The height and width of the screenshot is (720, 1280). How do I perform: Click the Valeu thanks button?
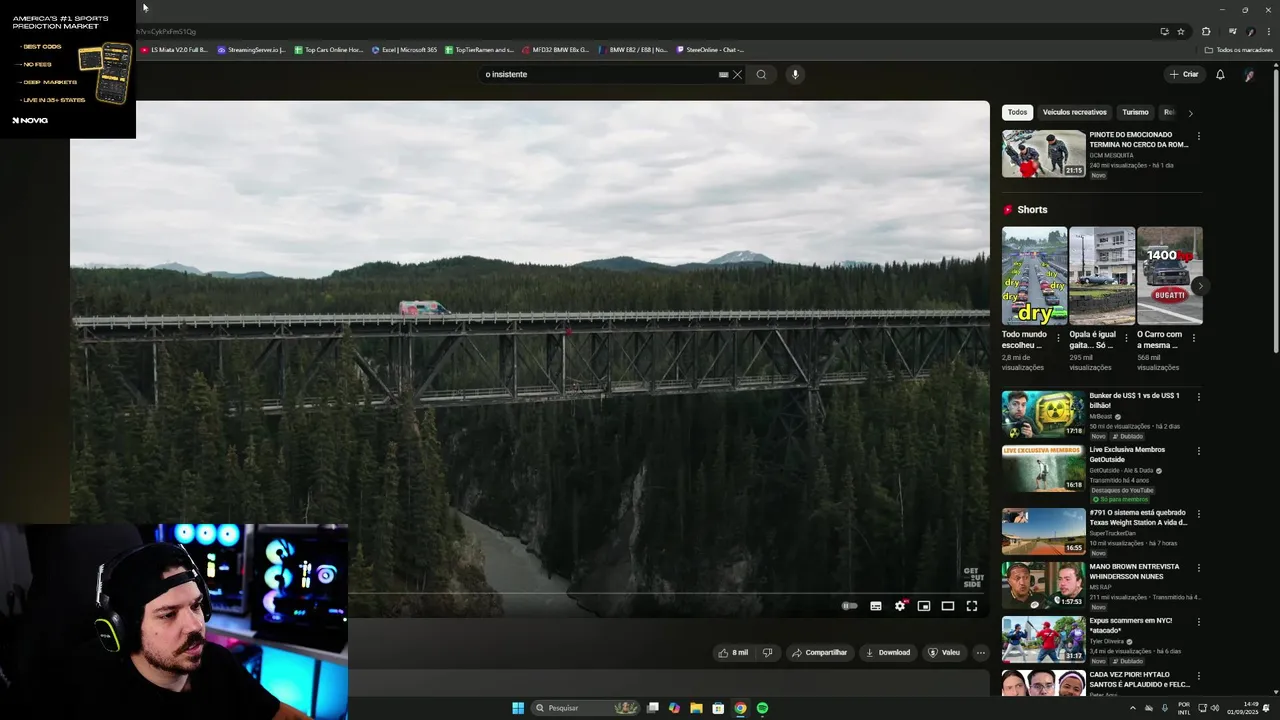click(944, 652)
